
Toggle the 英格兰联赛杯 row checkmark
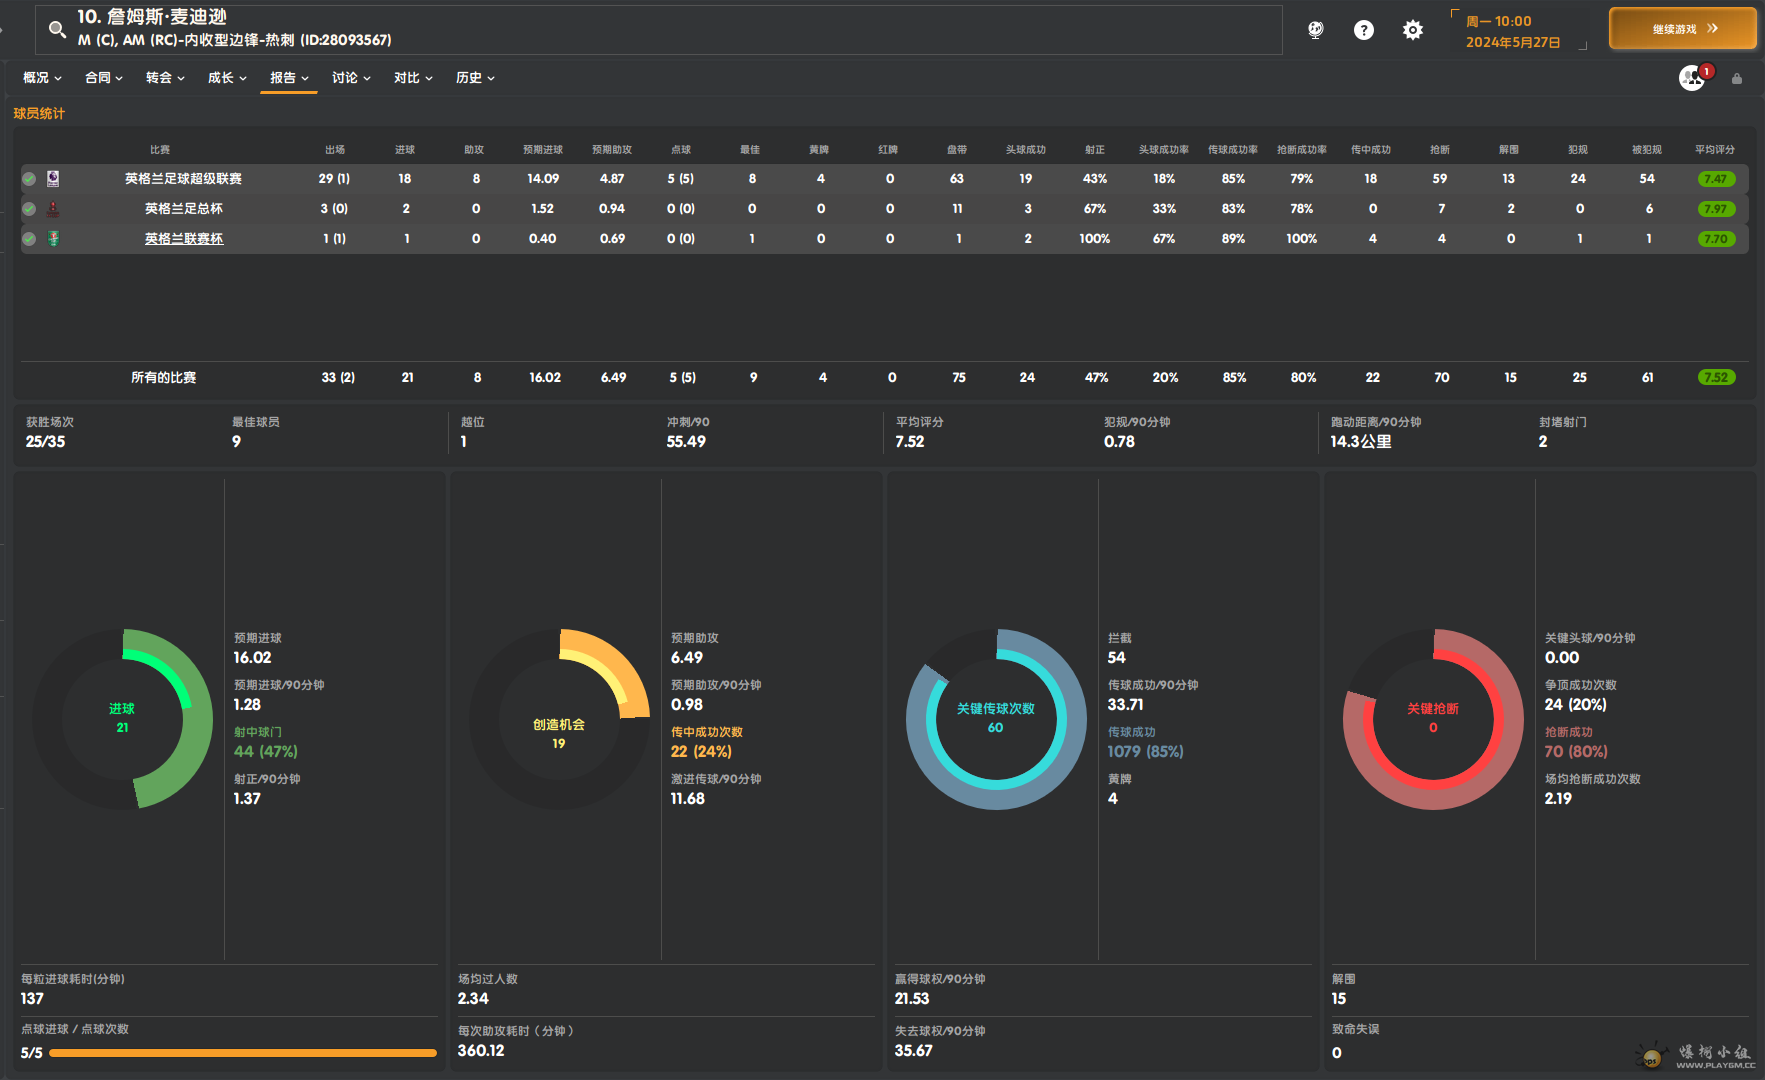point(30,239)
